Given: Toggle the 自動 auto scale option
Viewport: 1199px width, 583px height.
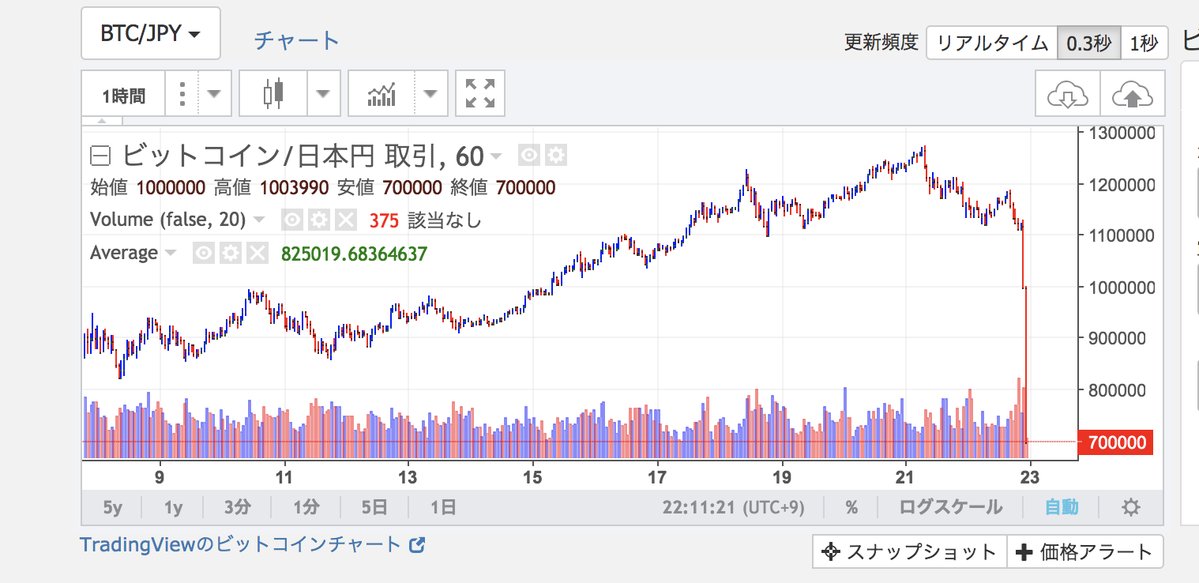Looking at the screenshot, I should (1061, 506).
